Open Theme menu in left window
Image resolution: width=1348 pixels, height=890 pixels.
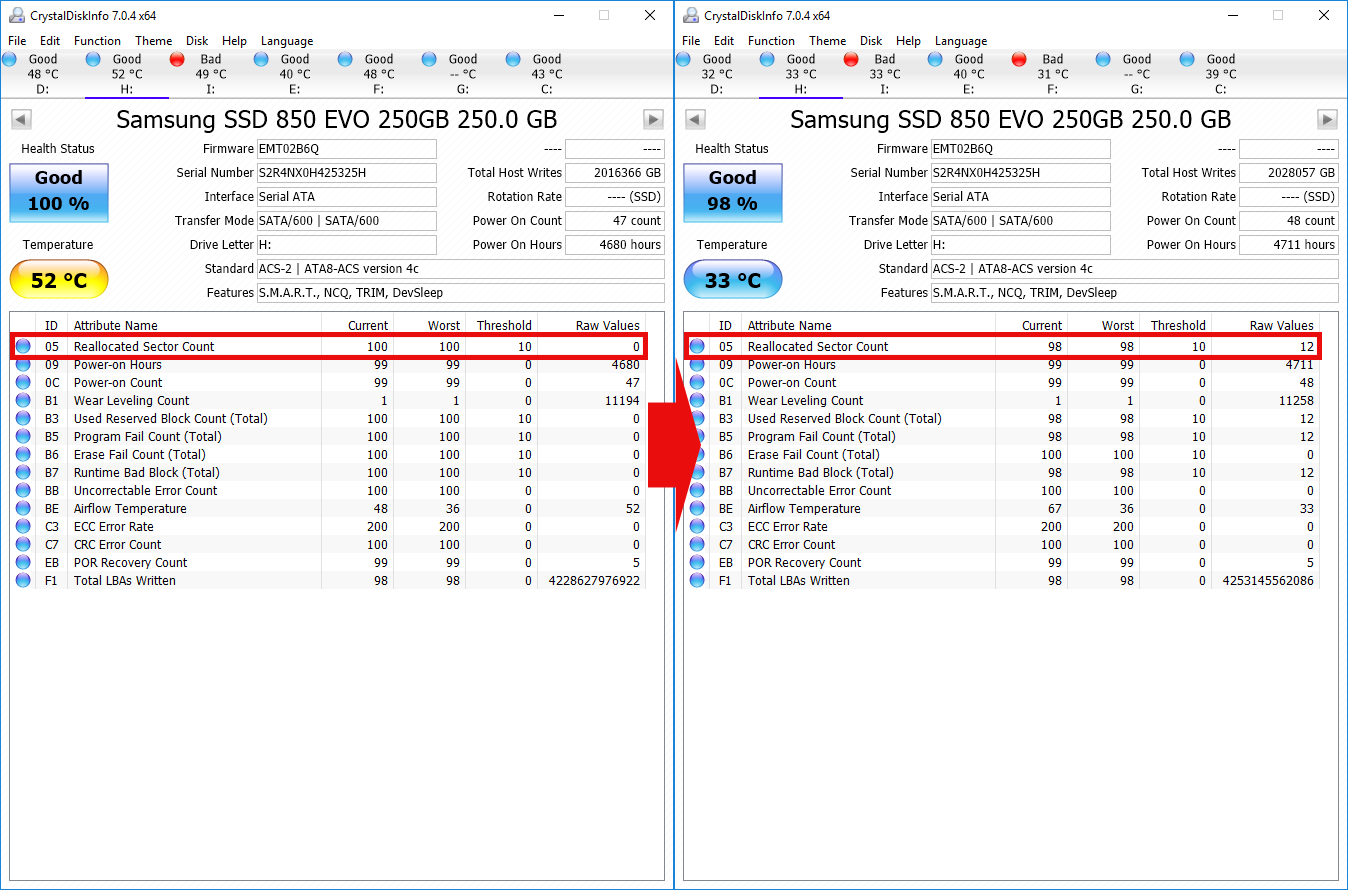click(x=153, y=41)
